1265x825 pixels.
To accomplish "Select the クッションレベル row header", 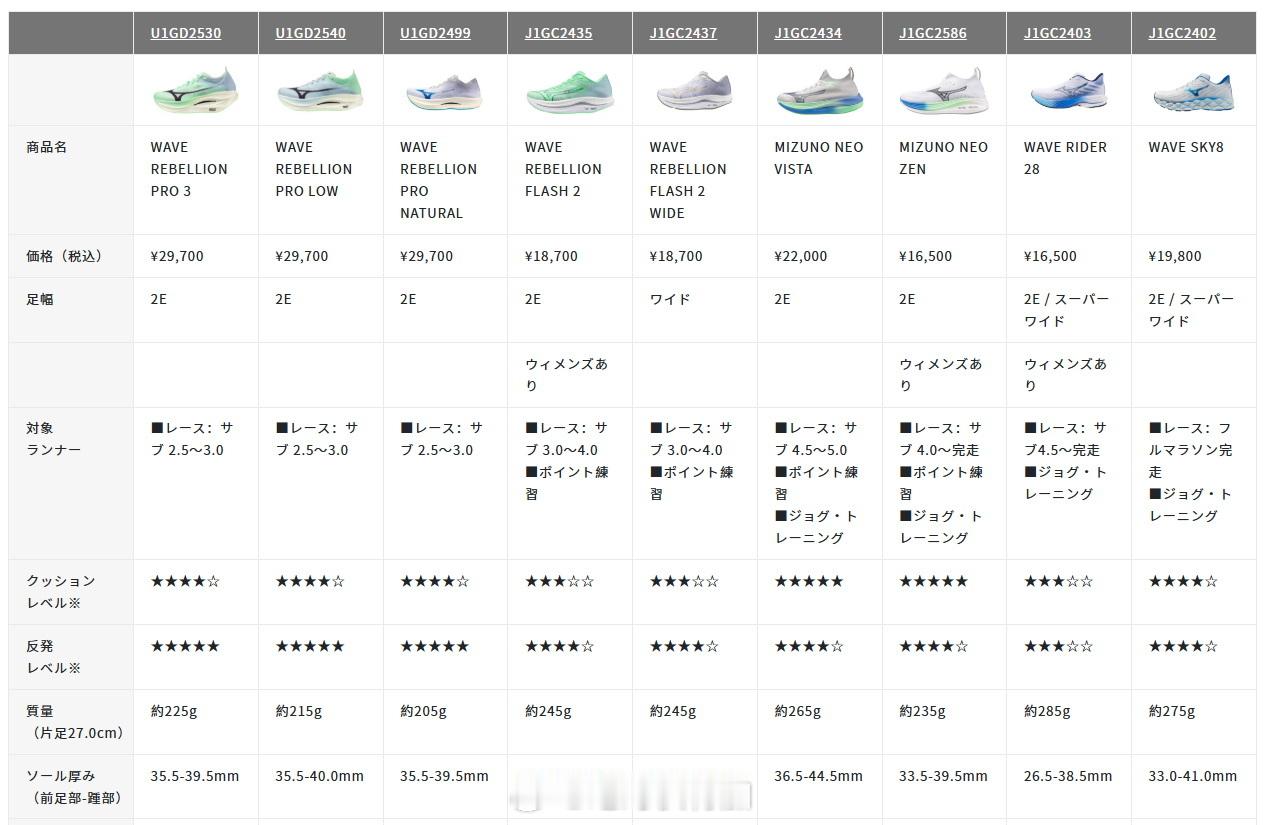I will pyautogui.click(x=71, y=592).
